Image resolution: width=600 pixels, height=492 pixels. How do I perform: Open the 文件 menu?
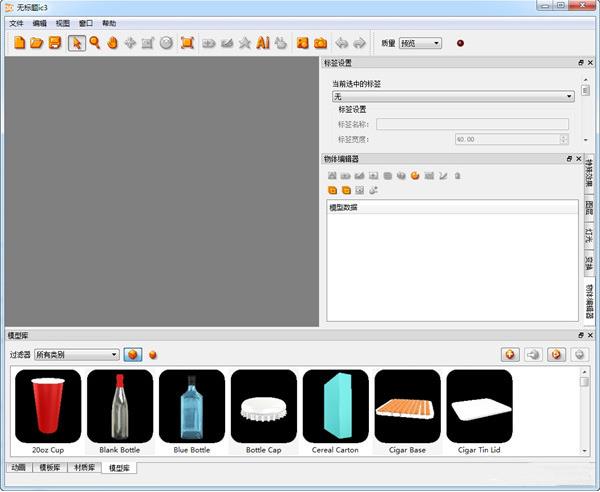tap(16, 22)
